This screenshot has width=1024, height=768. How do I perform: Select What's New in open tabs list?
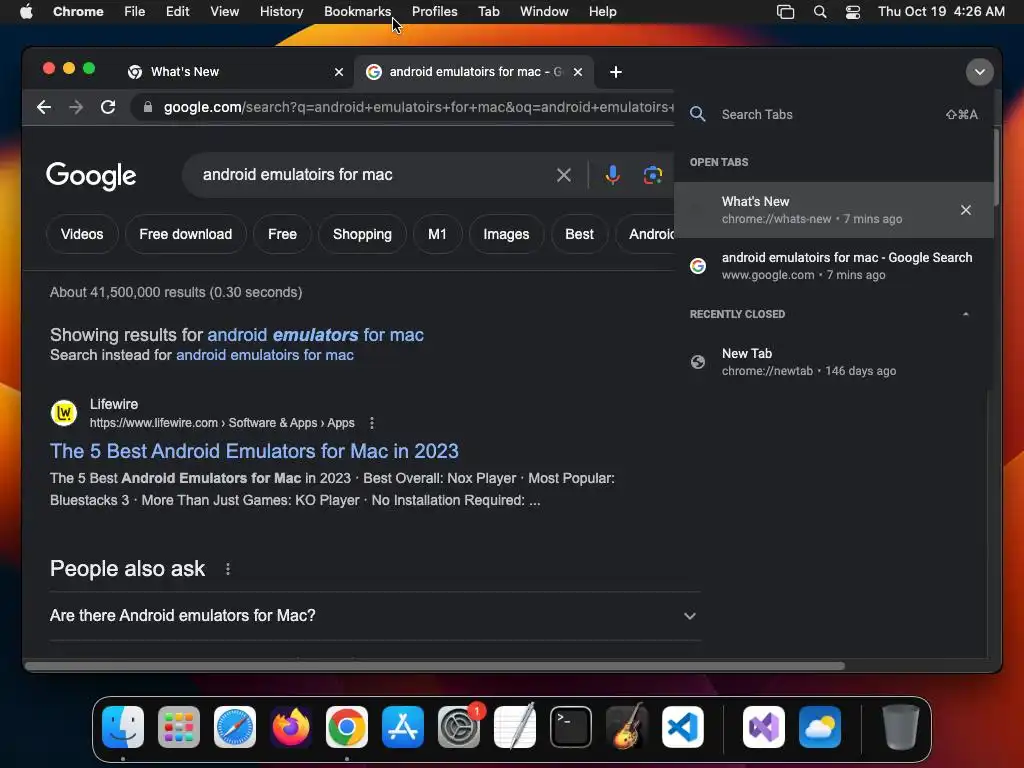pos(834,210)
